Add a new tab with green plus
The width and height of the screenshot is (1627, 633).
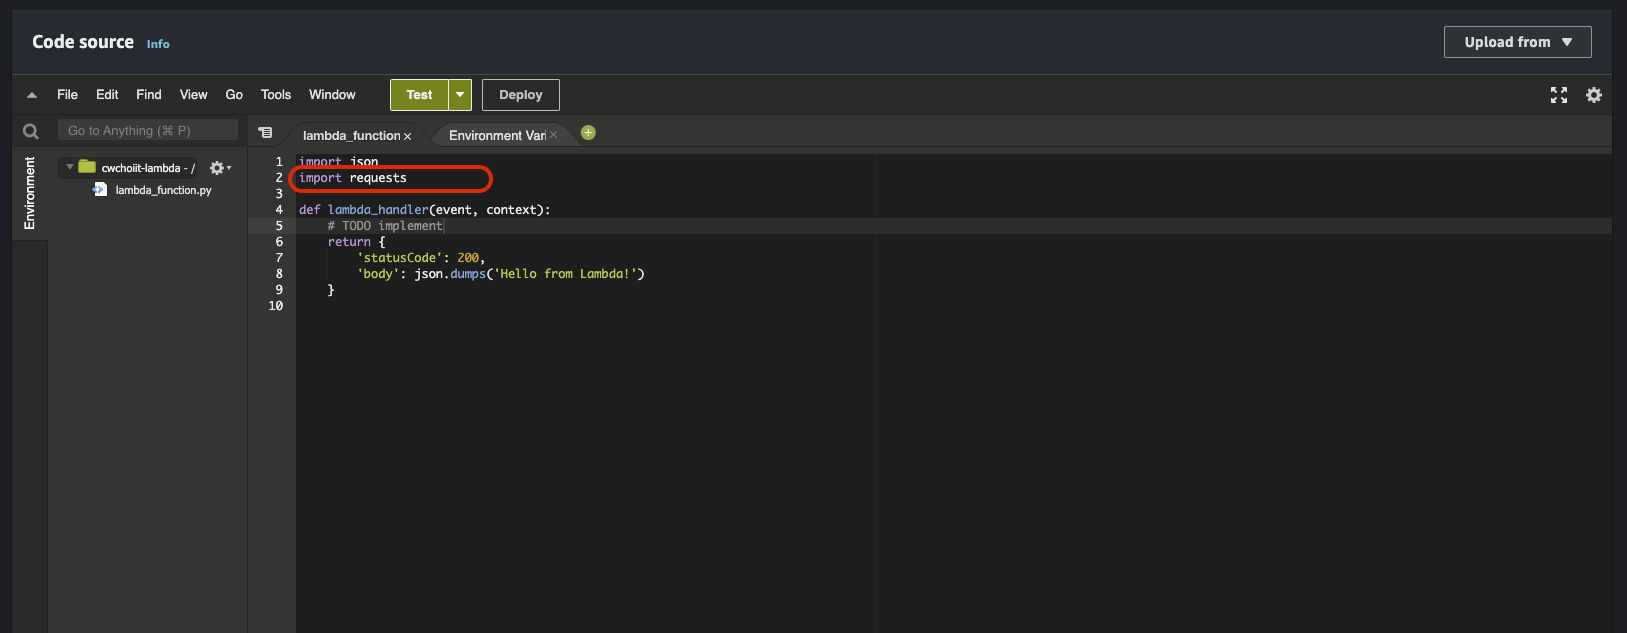pyautogui.click(x=588, y=133)
